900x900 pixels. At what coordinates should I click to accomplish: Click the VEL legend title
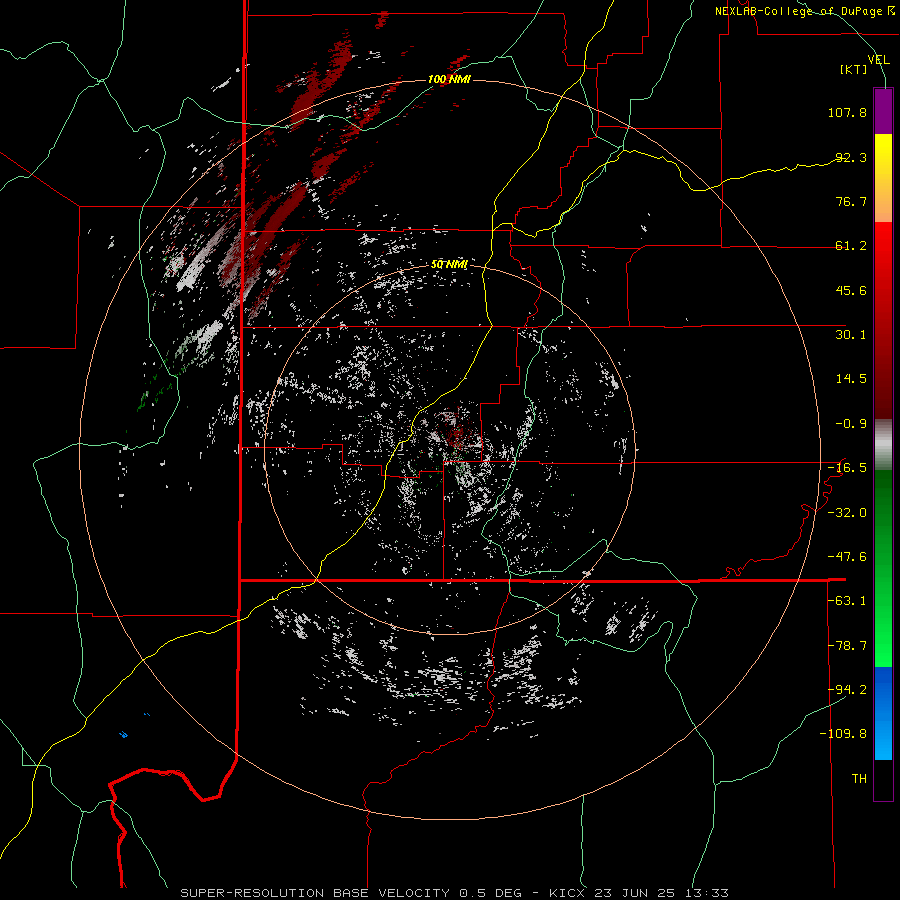[x=879, y=60]
